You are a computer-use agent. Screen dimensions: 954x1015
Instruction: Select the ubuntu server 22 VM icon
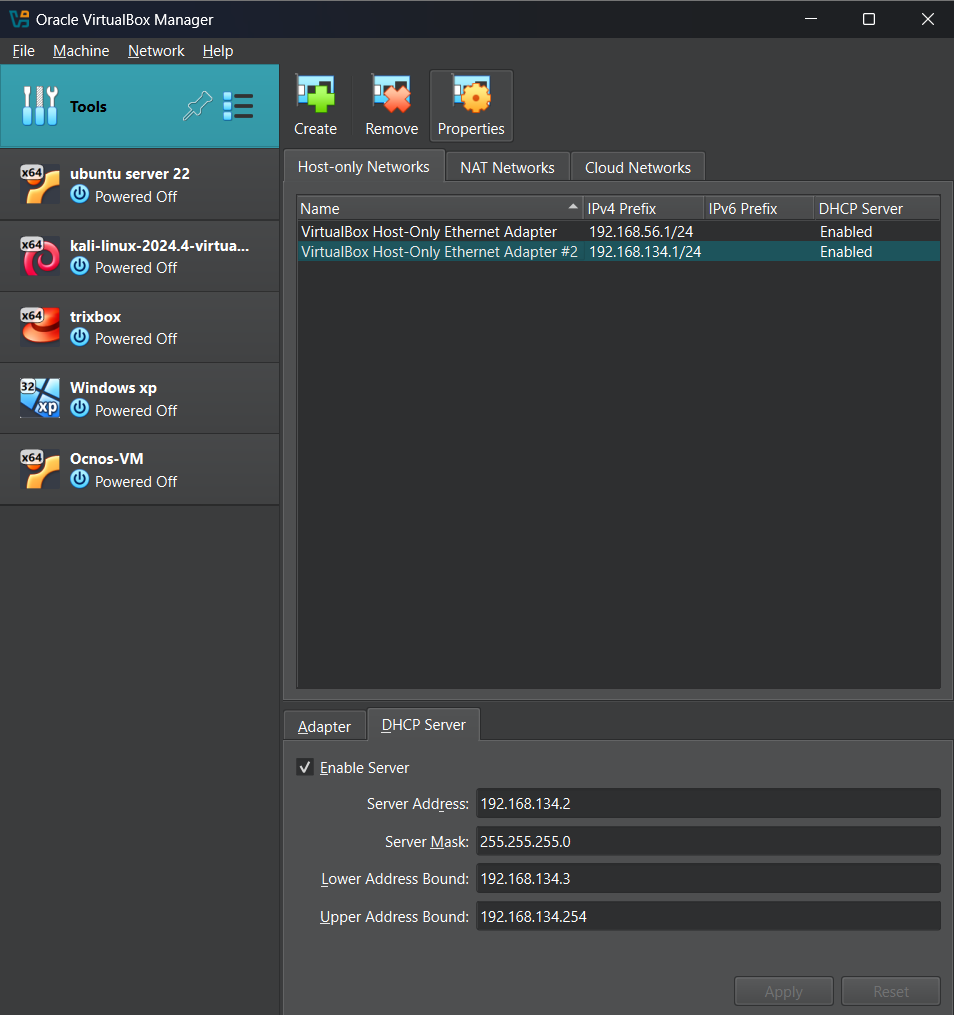point(39,185)
